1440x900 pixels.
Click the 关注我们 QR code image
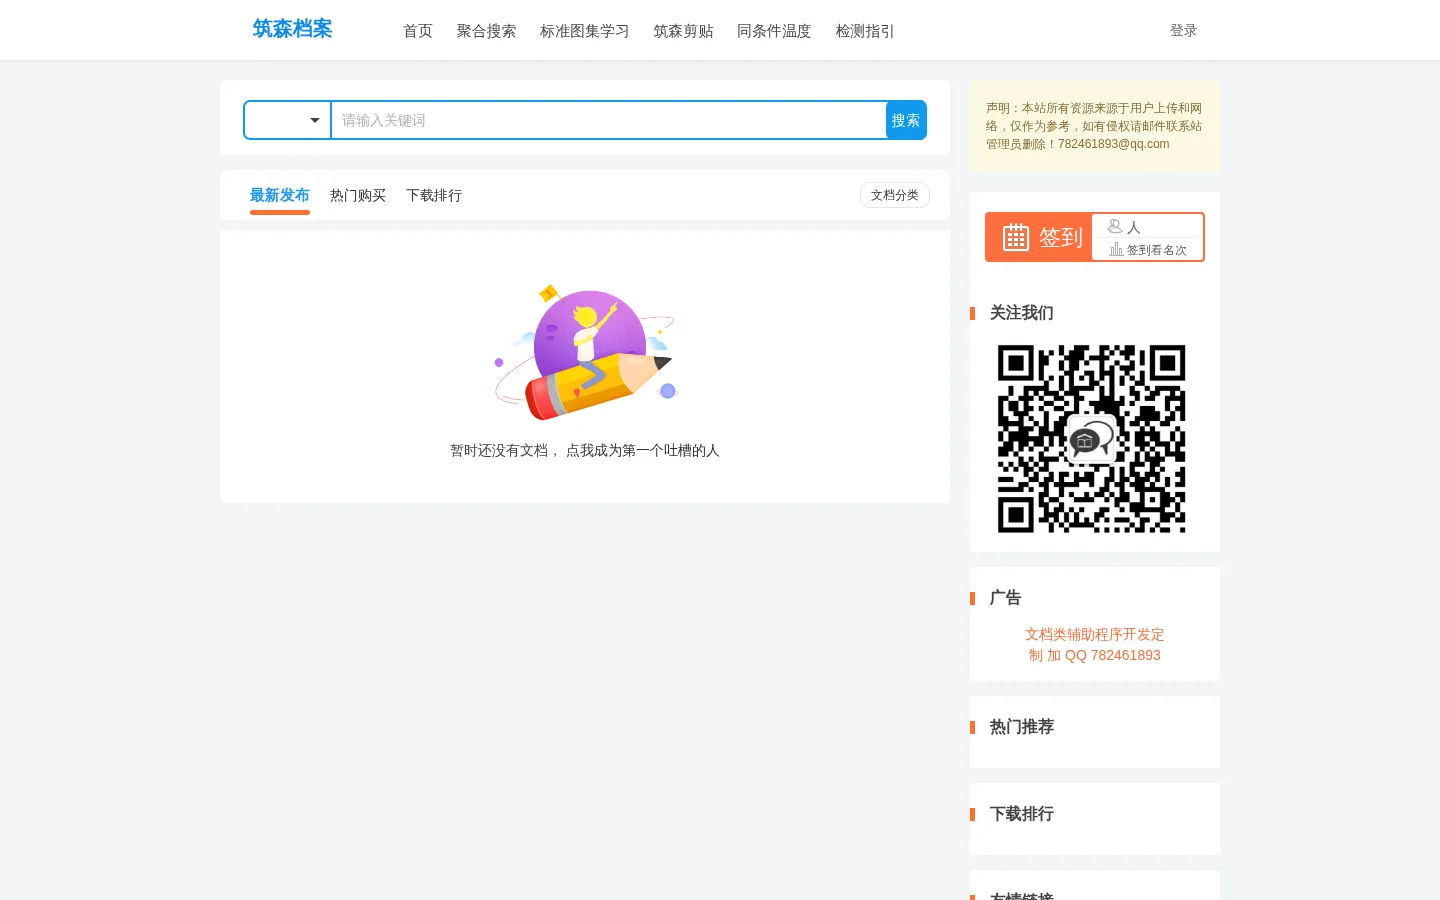click(x=1092, y=439)
